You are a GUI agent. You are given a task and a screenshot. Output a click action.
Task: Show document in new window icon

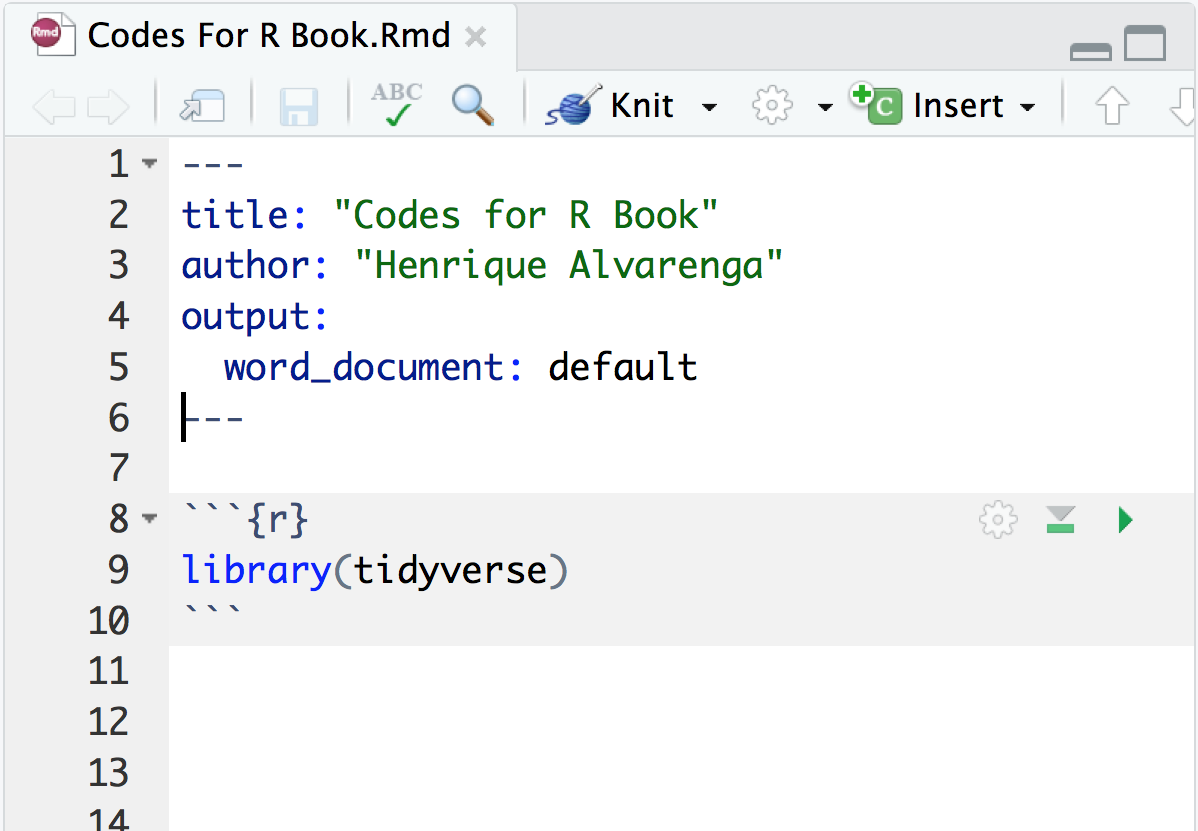202,106
